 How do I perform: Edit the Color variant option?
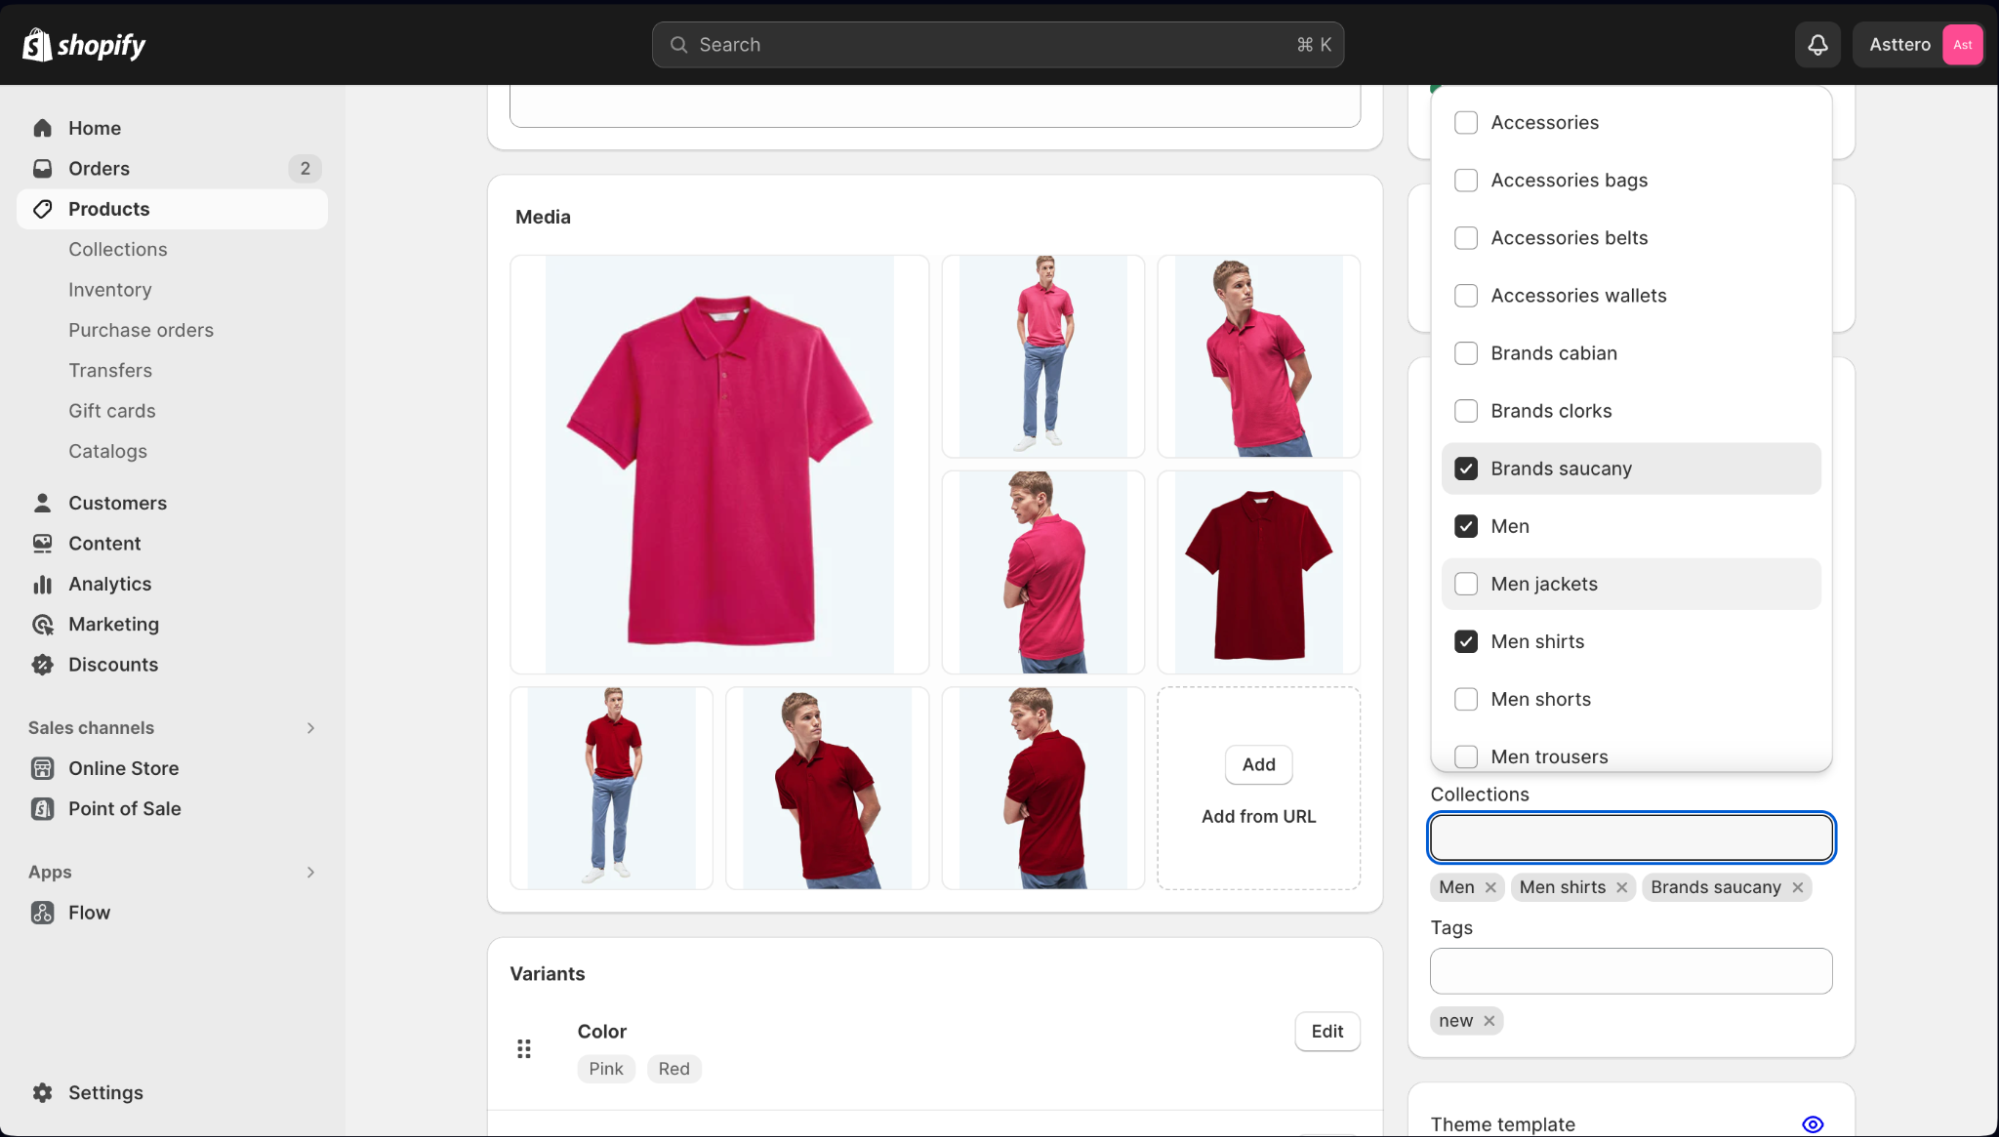[1327, 1032]
